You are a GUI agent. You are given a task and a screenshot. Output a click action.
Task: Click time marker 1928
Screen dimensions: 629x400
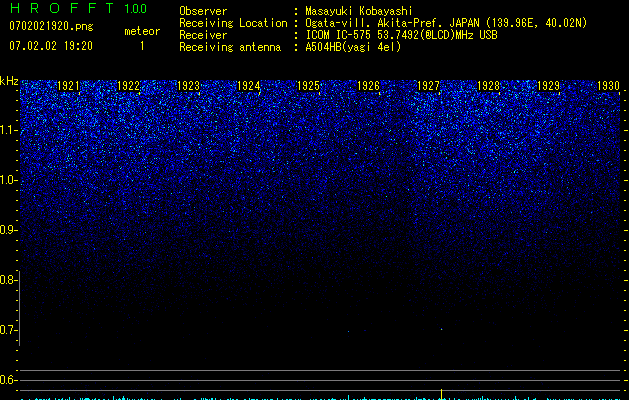pyautogui.click(x=489, y=86)
